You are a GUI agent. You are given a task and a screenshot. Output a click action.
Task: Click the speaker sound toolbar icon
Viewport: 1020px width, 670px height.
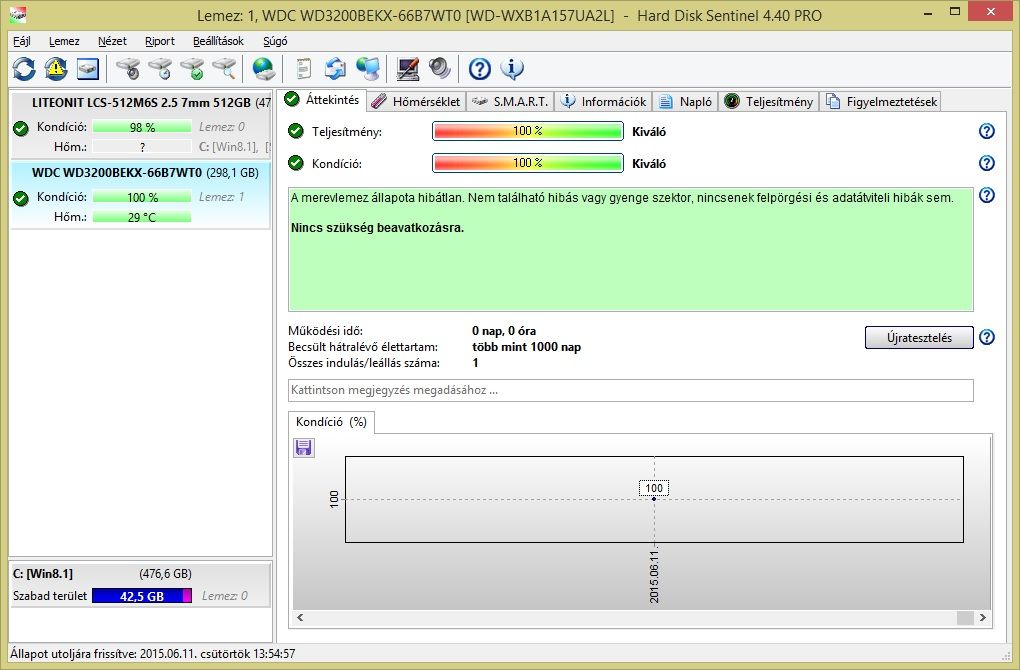[440, 68]
